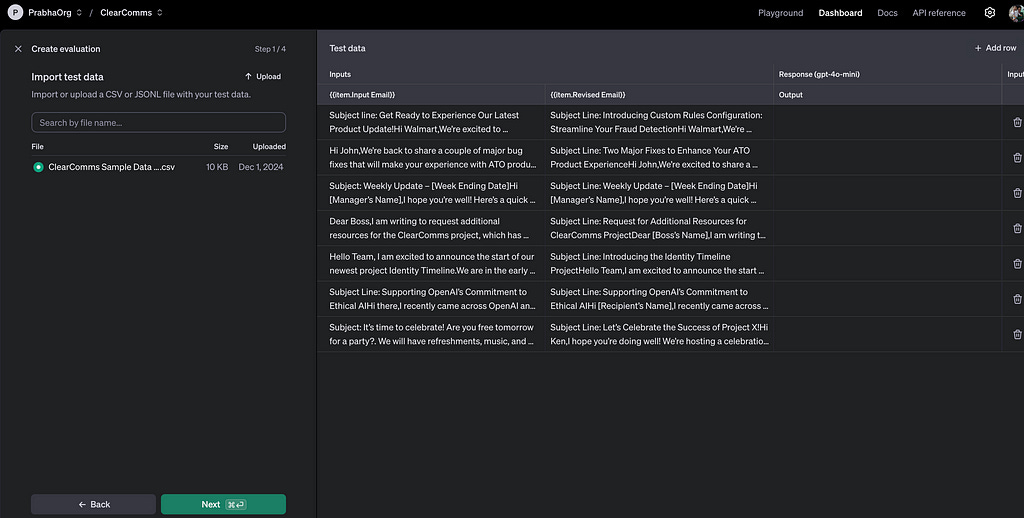Click 'Introducing the Identity Timeline' revised cell
The height and width of the screenshot is (518, 1024).
point(660,263)
